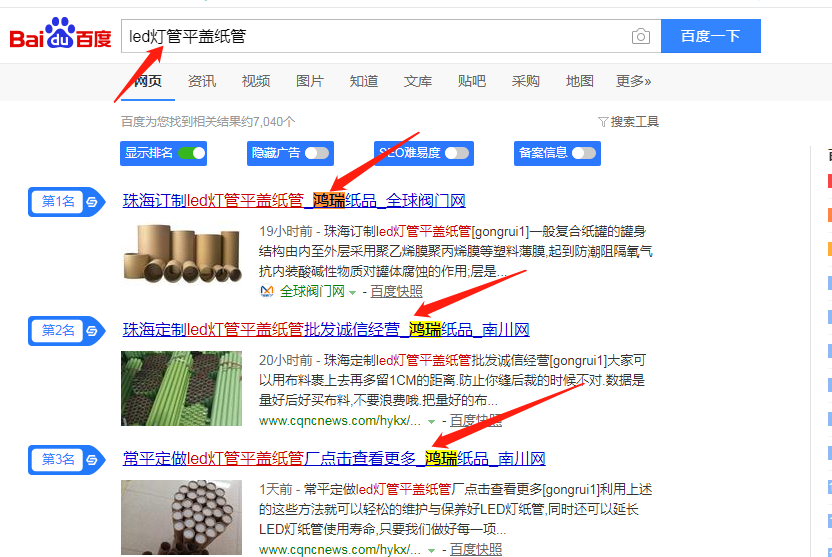Toggle the 隐藏广告 switch
Screen dimensions: 832x557
pos(317,153)
